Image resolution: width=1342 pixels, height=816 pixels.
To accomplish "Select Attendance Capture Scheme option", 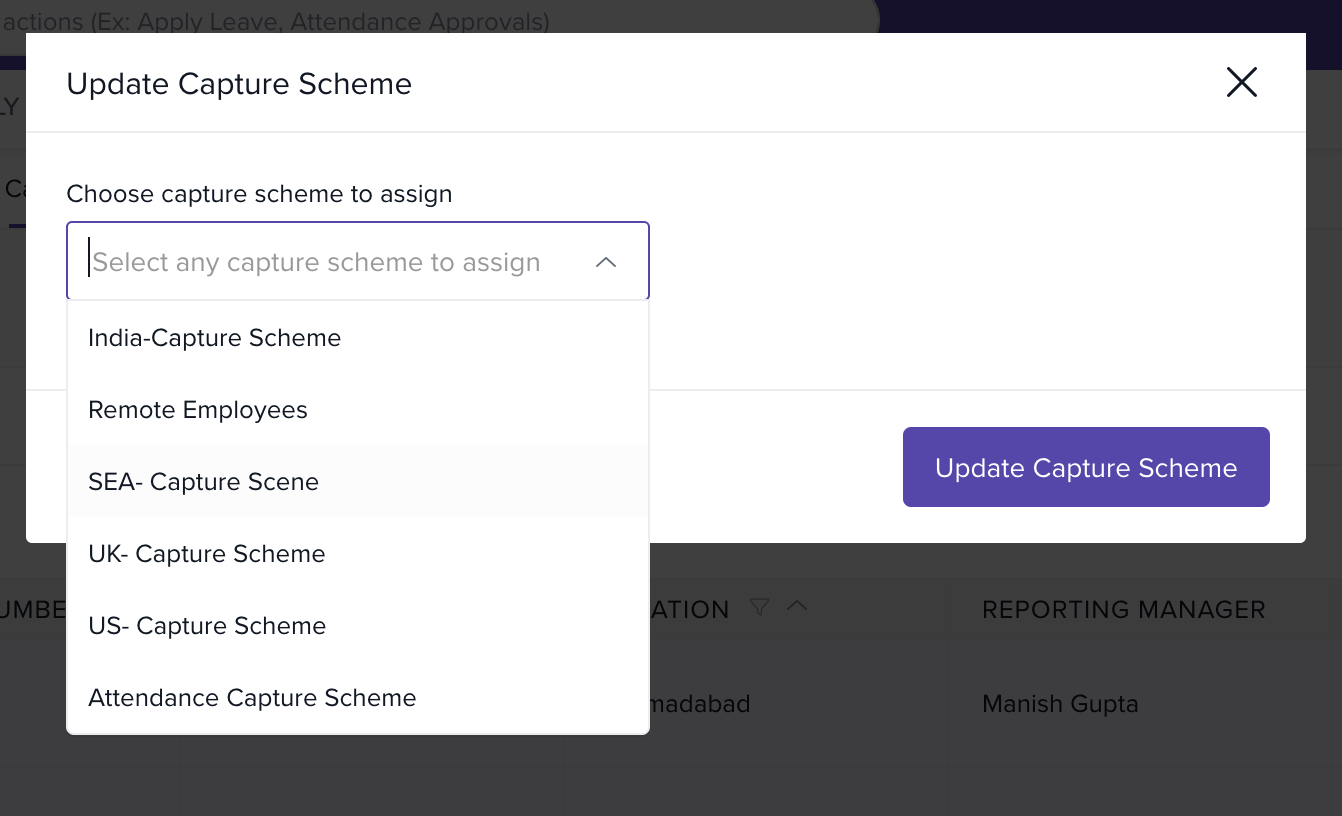I will (x=252, y=698).
